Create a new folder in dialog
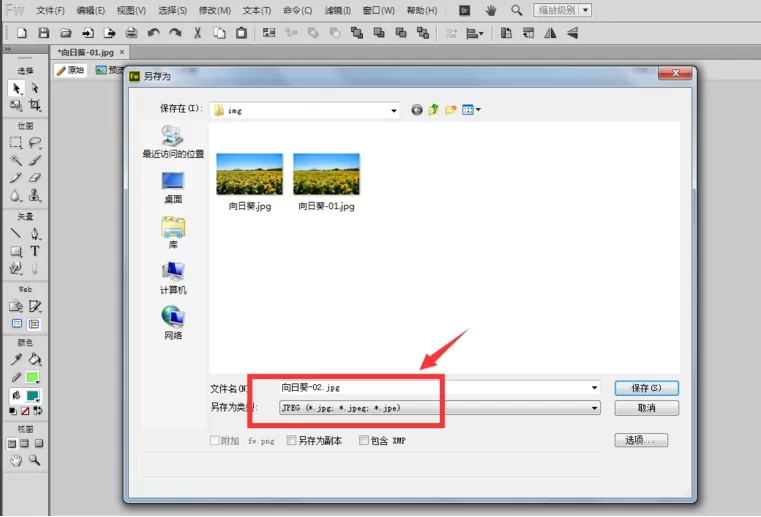The height and width of the screenshot is (517, 761). [451, 110]
